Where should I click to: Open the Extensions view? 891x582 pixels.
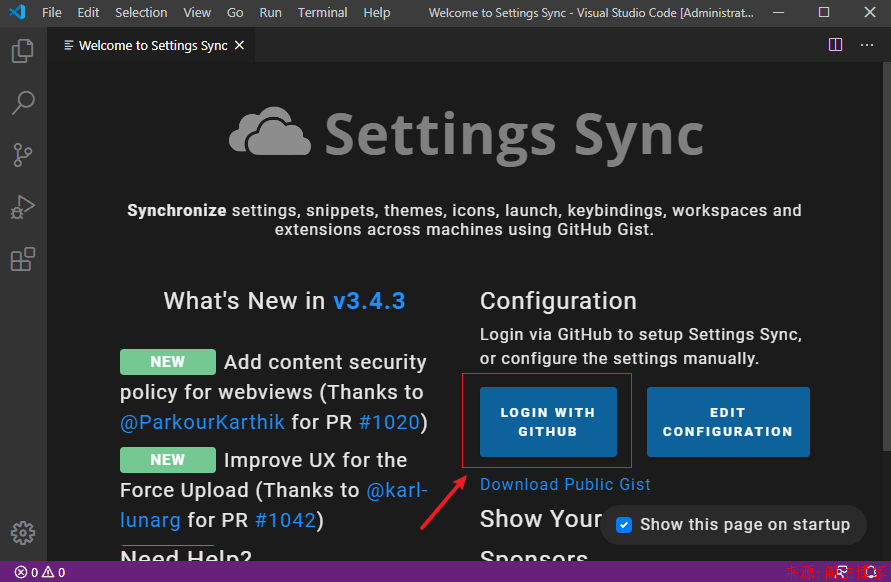23,259
